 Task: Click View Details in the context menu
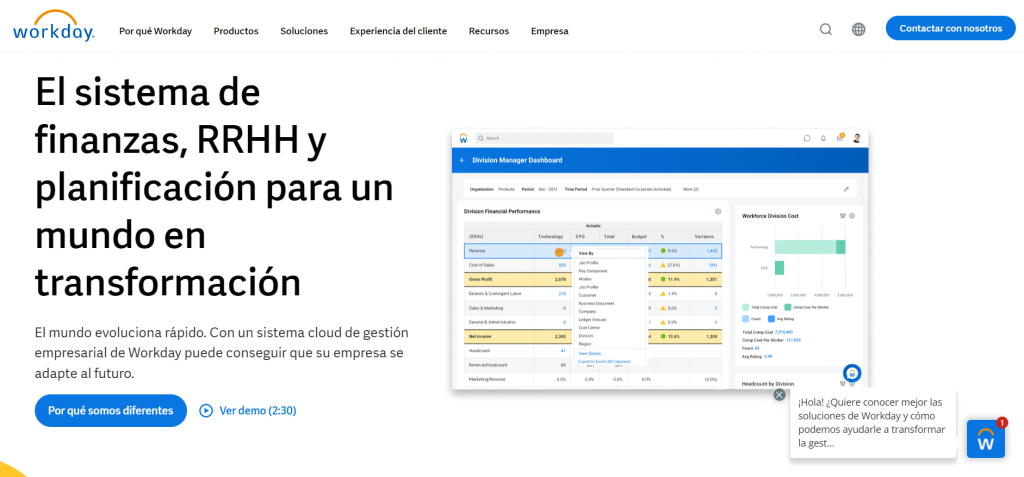[590, 354]
